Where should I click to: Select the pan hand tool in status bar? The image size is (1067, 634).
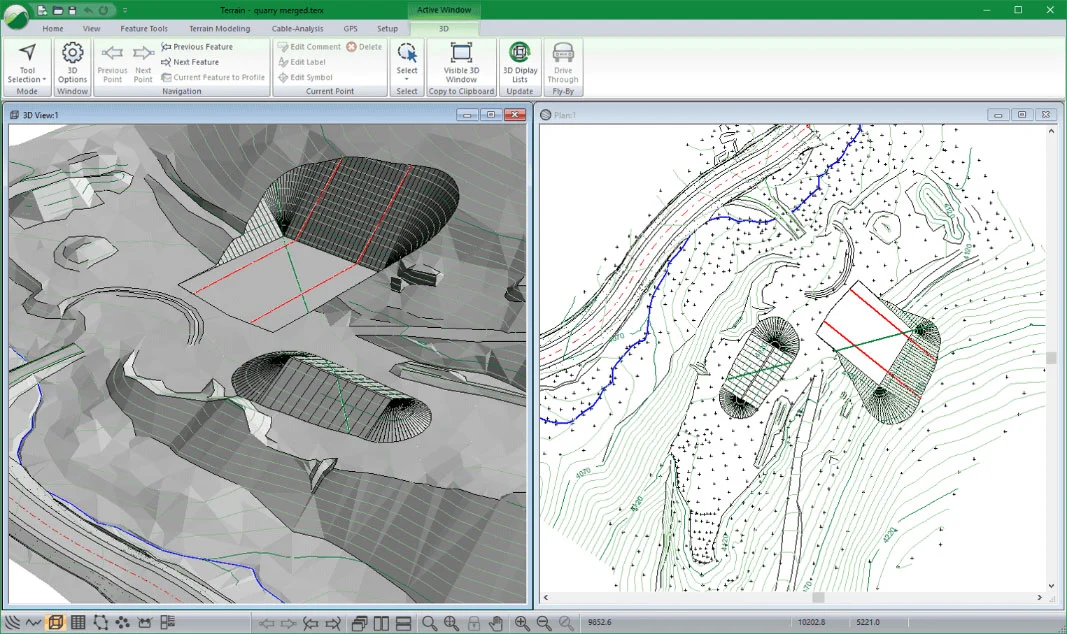496,623
